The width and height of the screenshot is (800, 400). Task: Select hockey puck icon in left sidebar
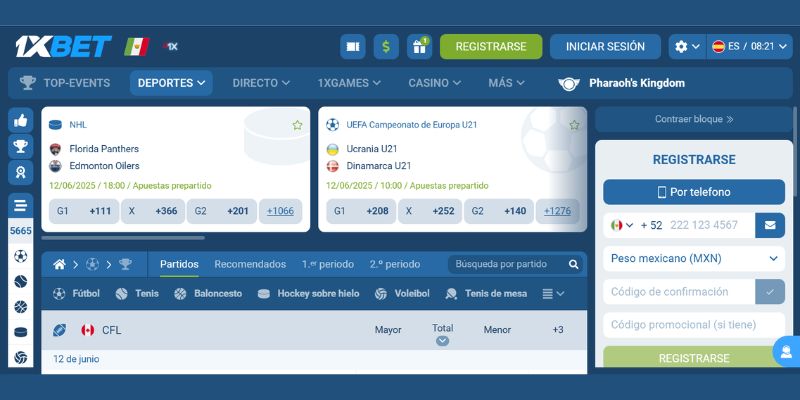[x=20, y=332]
